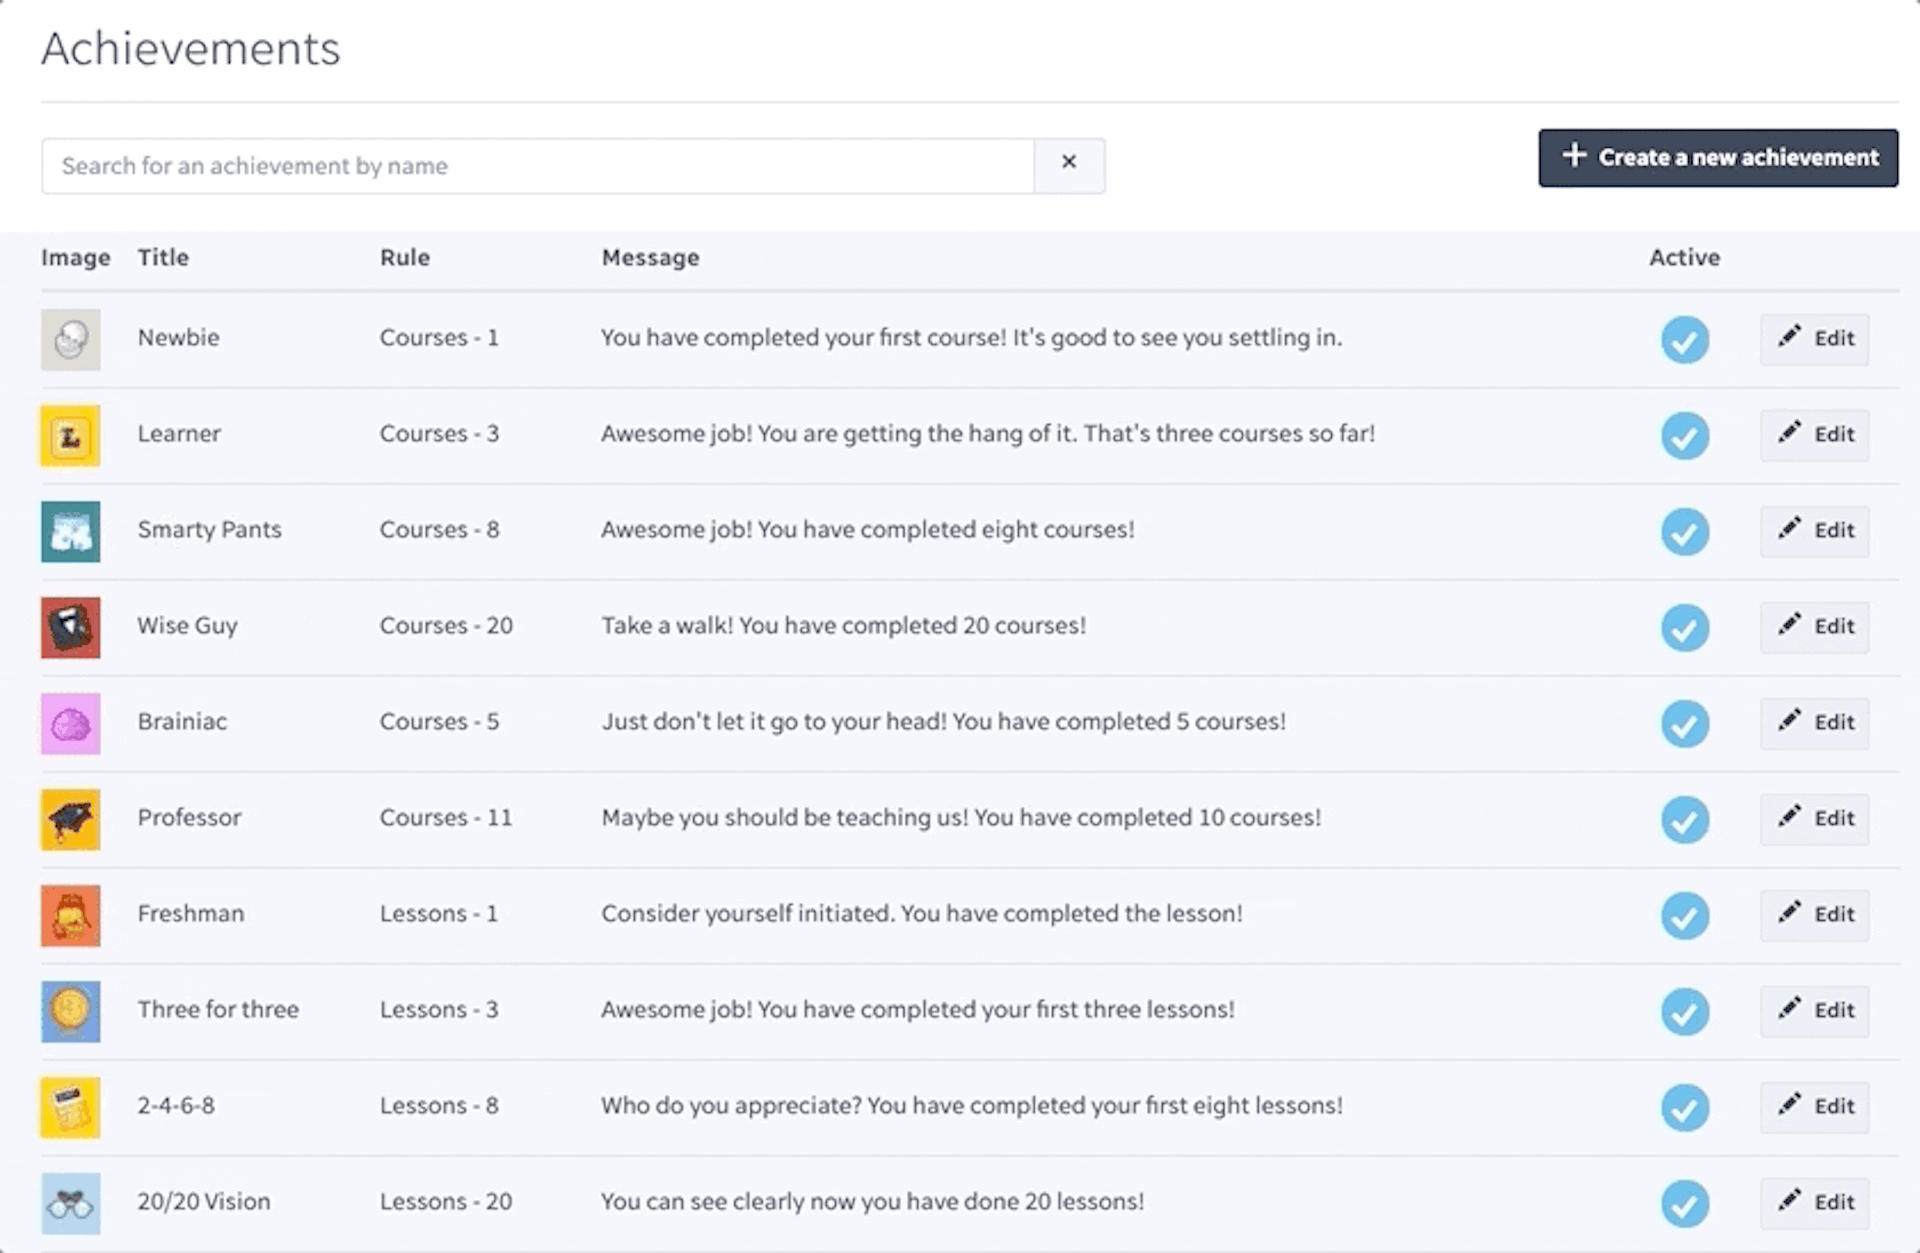Click the Three for three achievement thumbnail
This screenshot has height=1253, width=1920.
pos(73,1009)
